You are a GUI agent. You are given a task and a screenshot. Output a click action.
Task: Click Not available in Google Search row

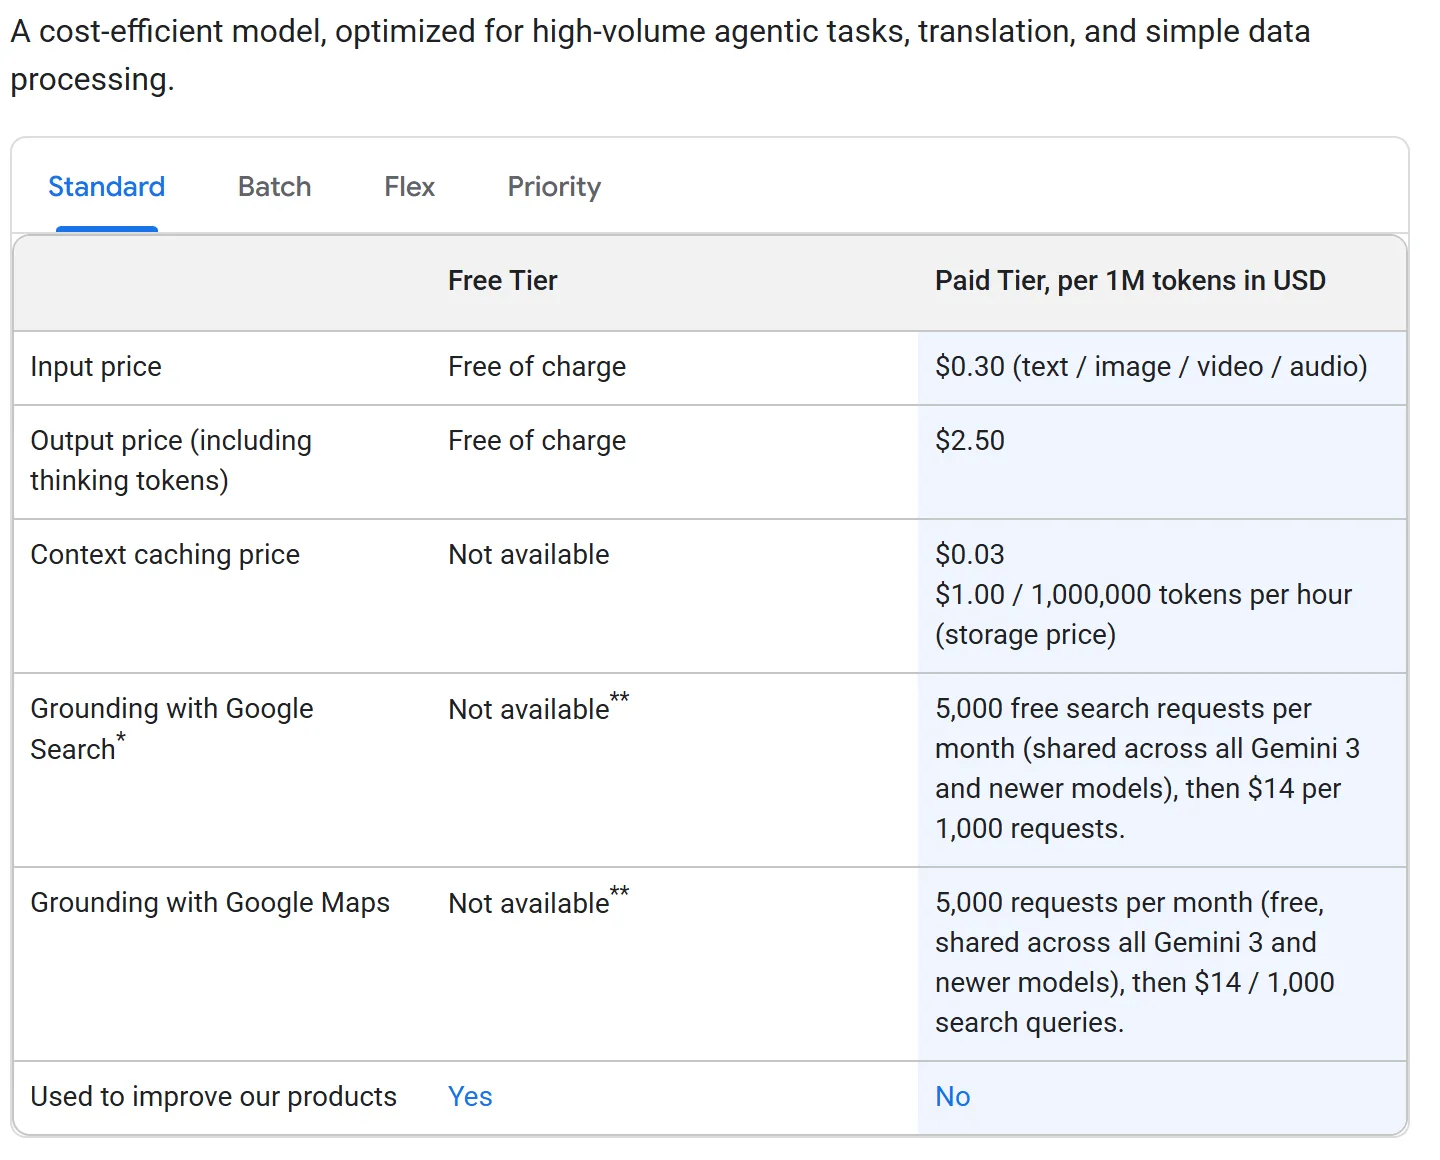point(539,709)
